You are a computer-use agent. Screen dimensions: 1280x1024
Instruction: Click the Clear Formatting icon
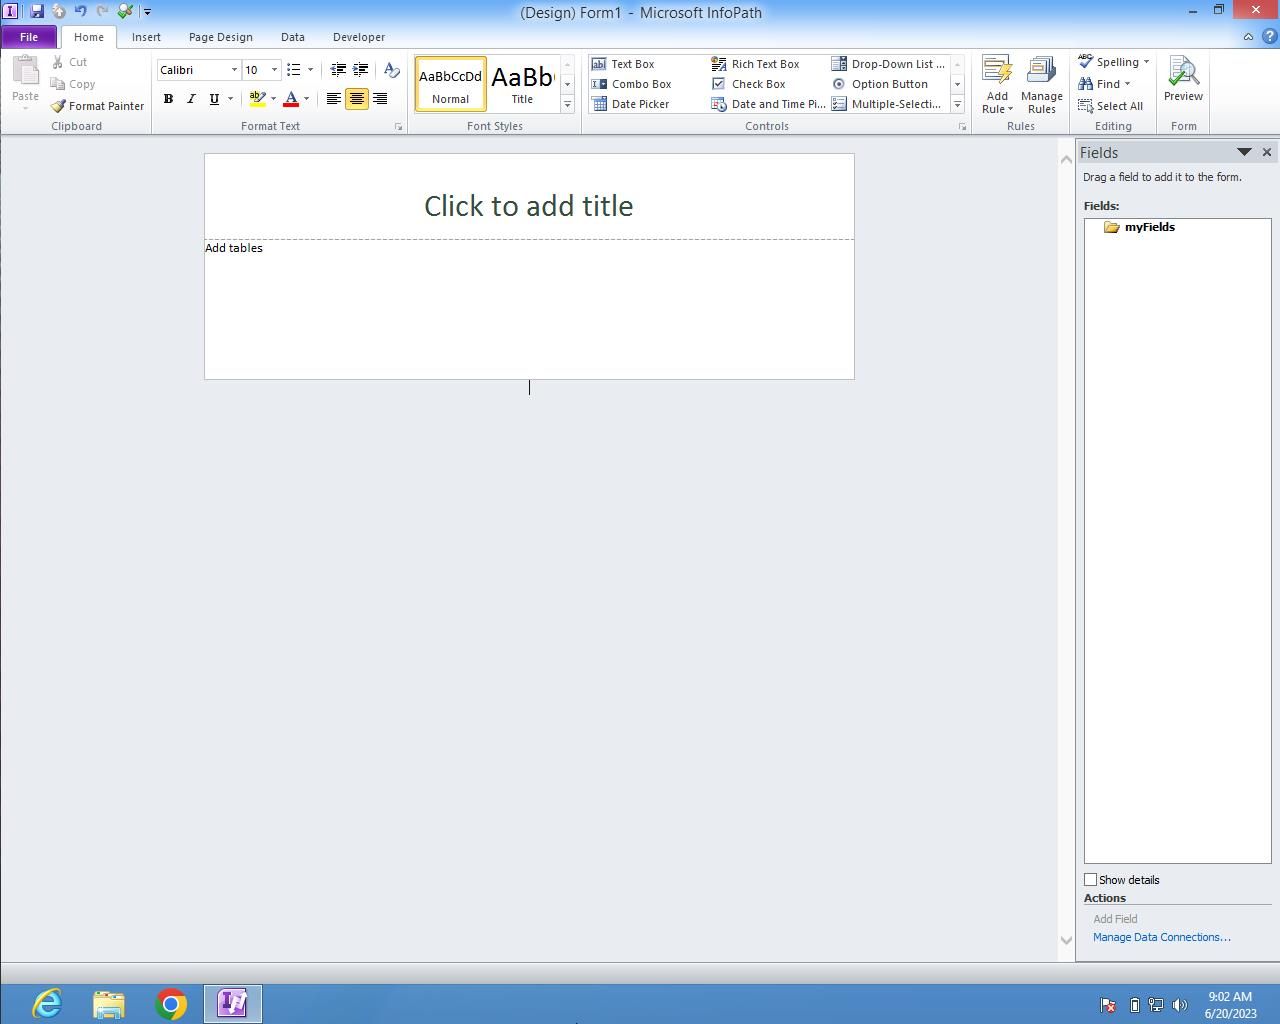click(x=392, y=70)
